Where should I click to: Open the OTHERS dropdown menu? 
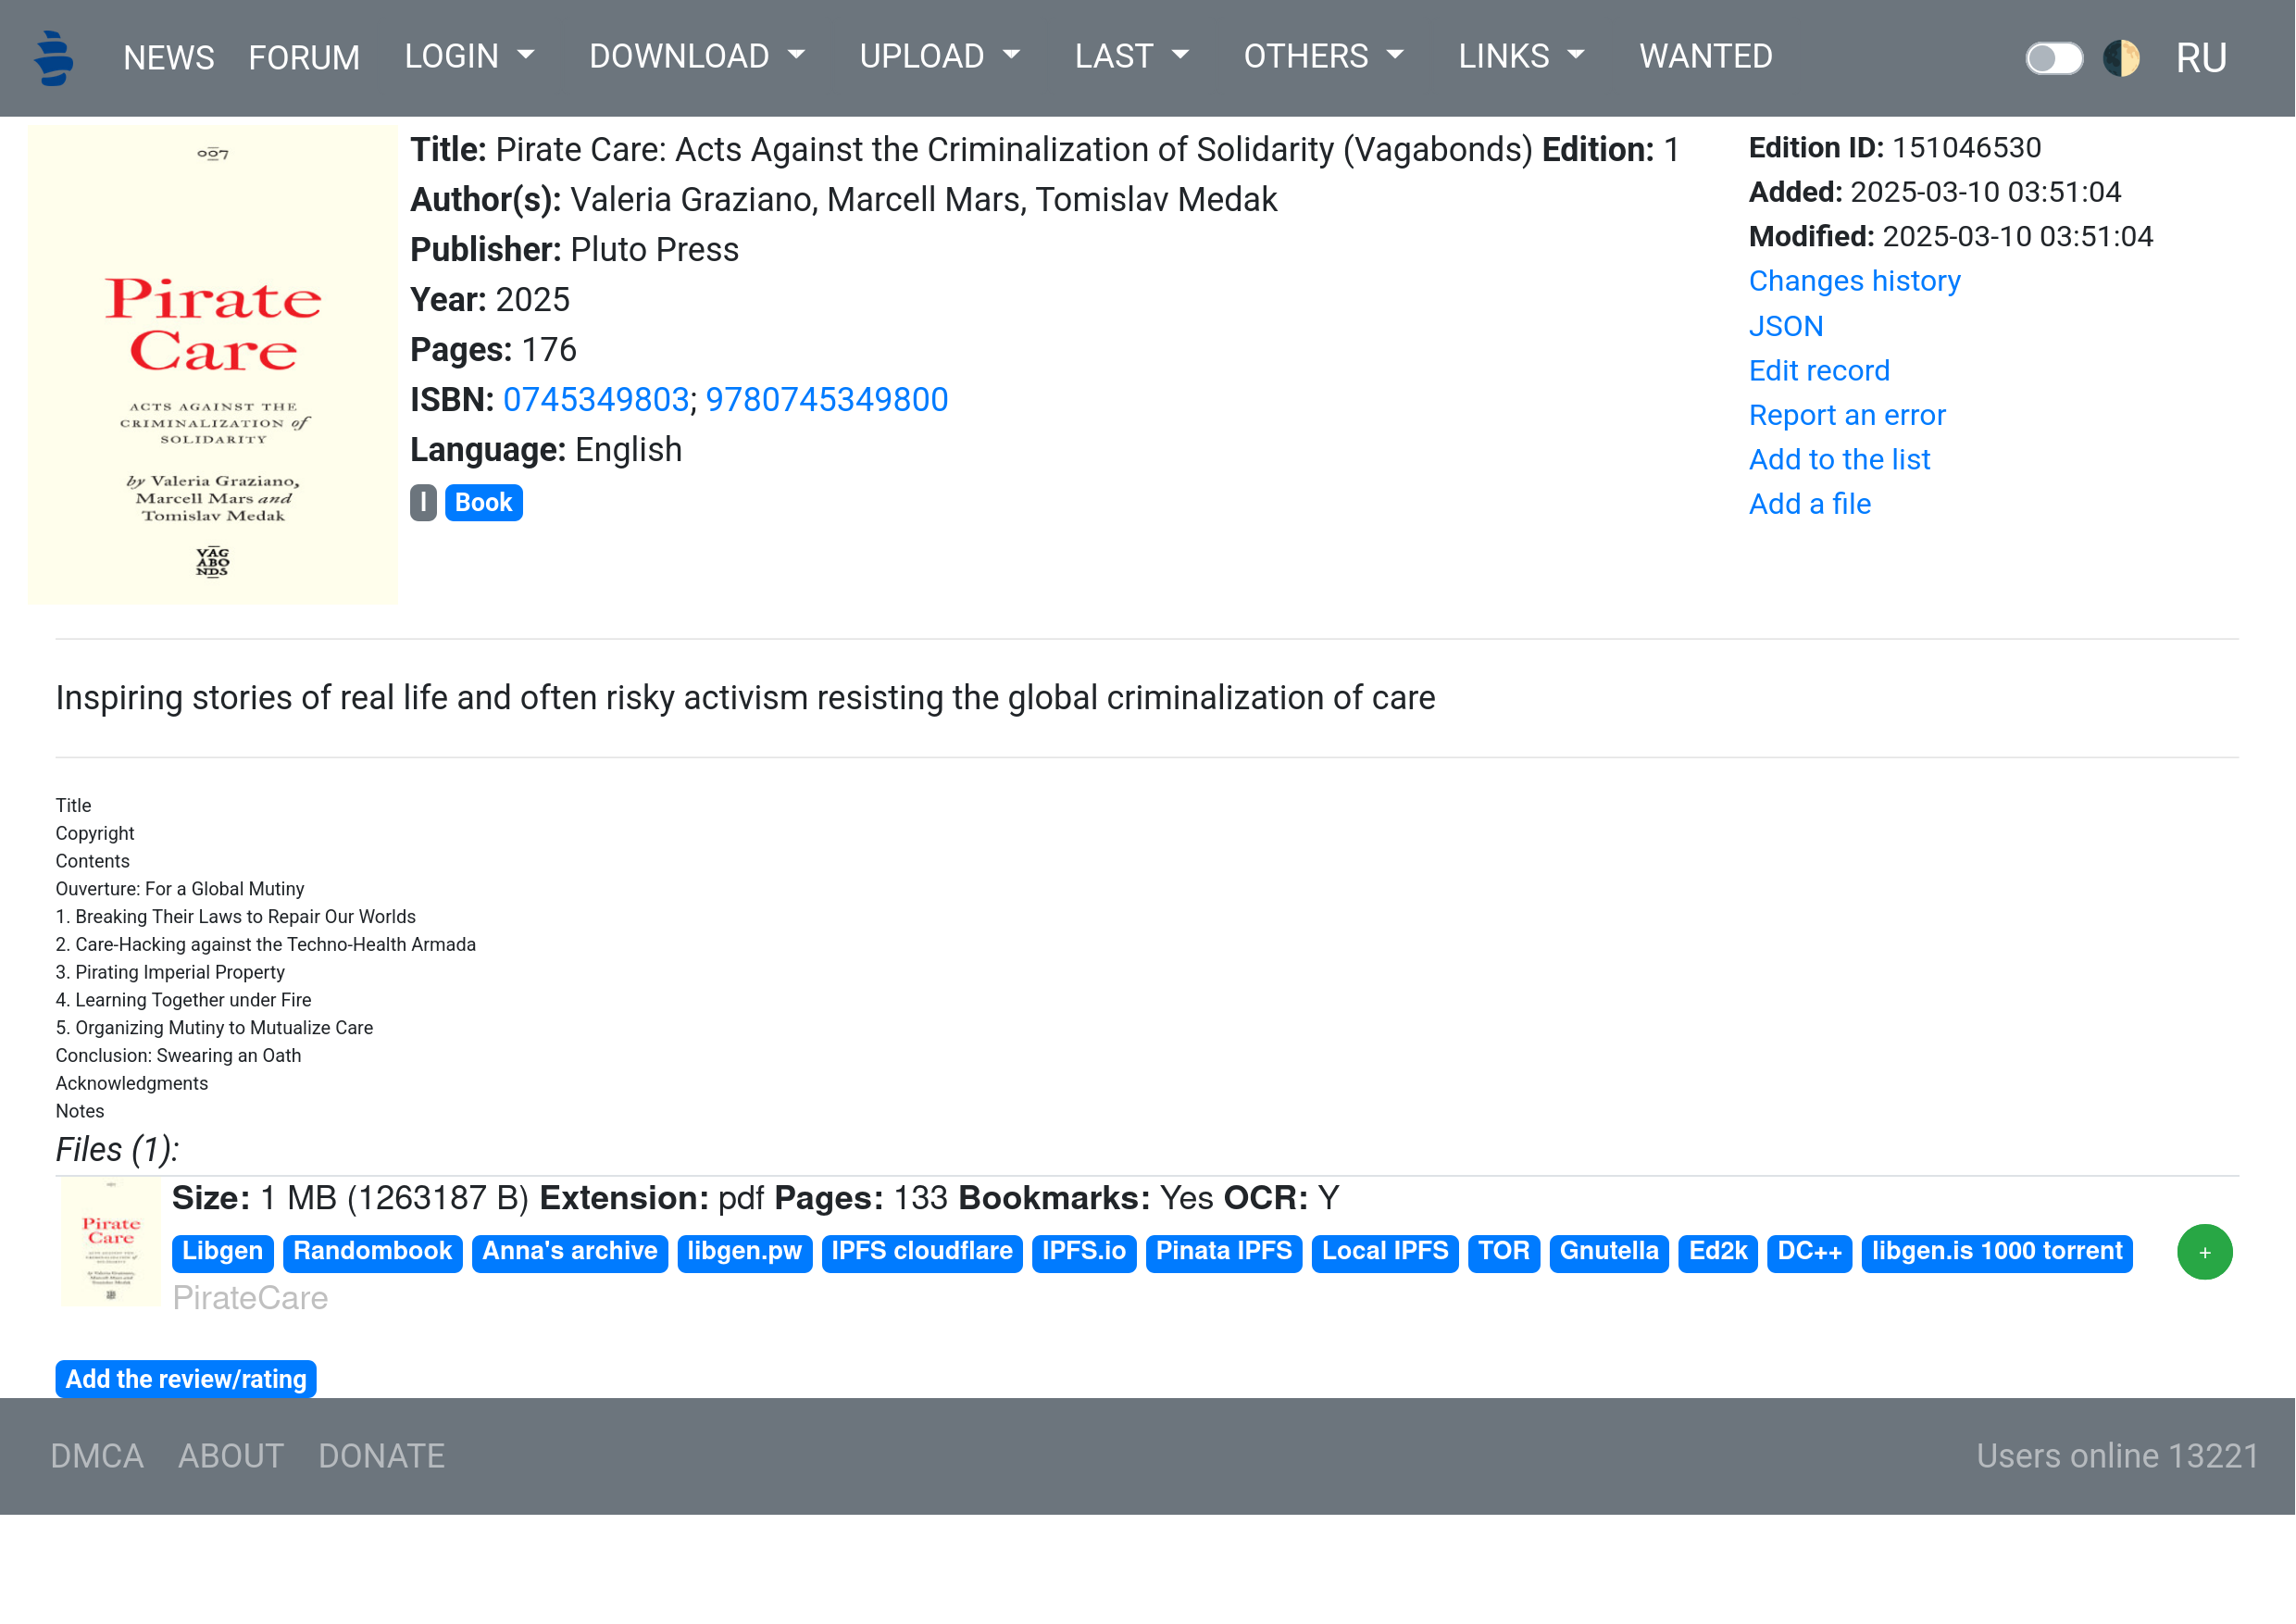pos(1323,57)
